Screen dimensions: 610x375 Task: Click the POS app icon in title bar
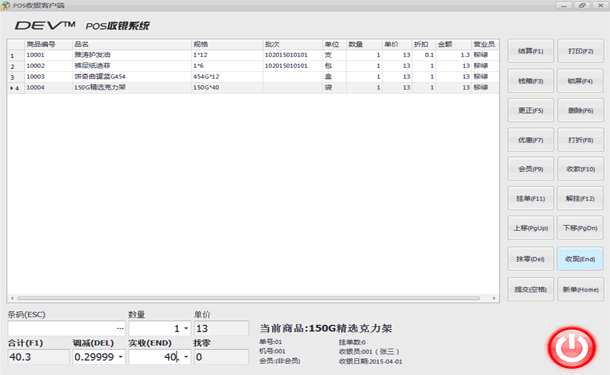(x=5, y=5)
